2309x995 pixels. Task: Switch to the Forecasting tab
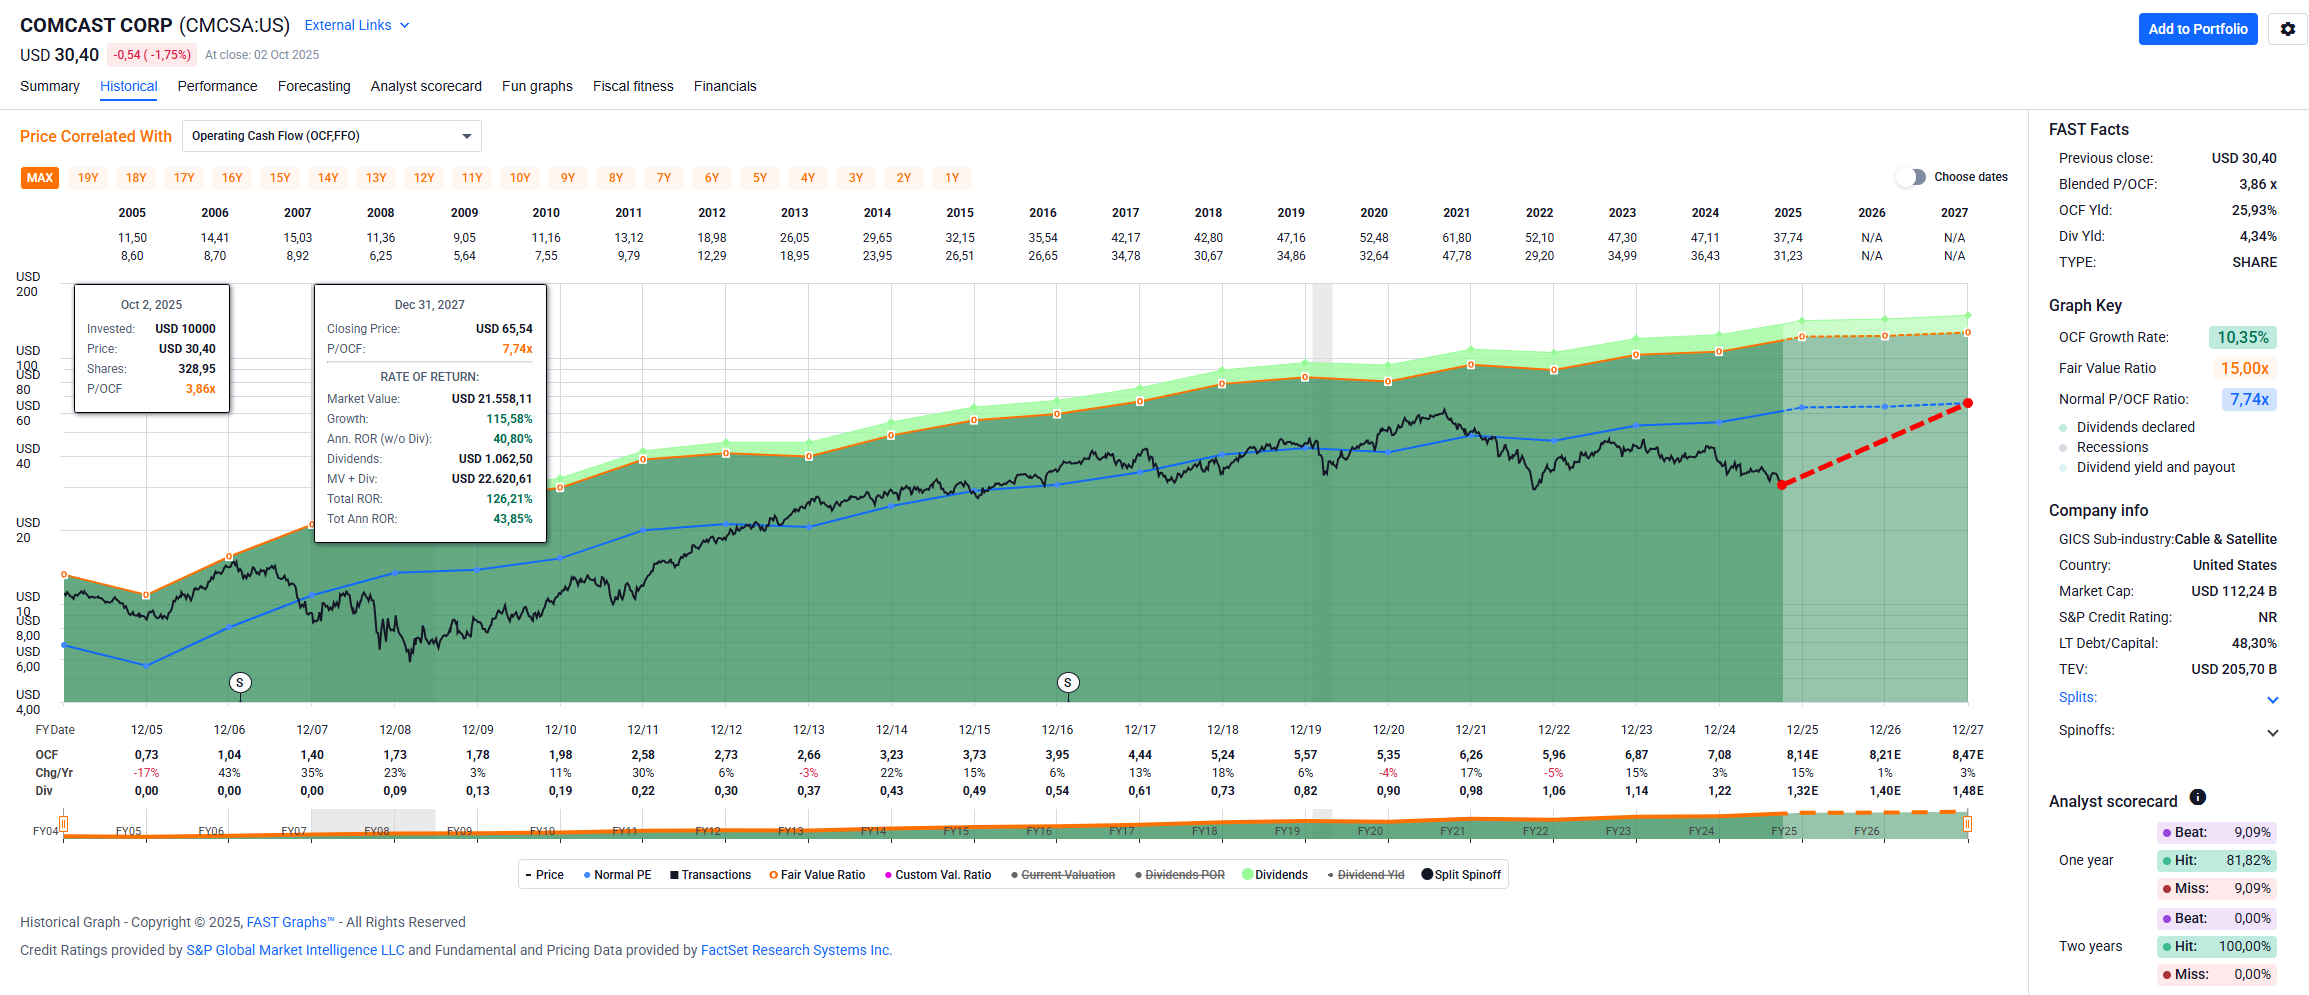click(x=314, y=86)
